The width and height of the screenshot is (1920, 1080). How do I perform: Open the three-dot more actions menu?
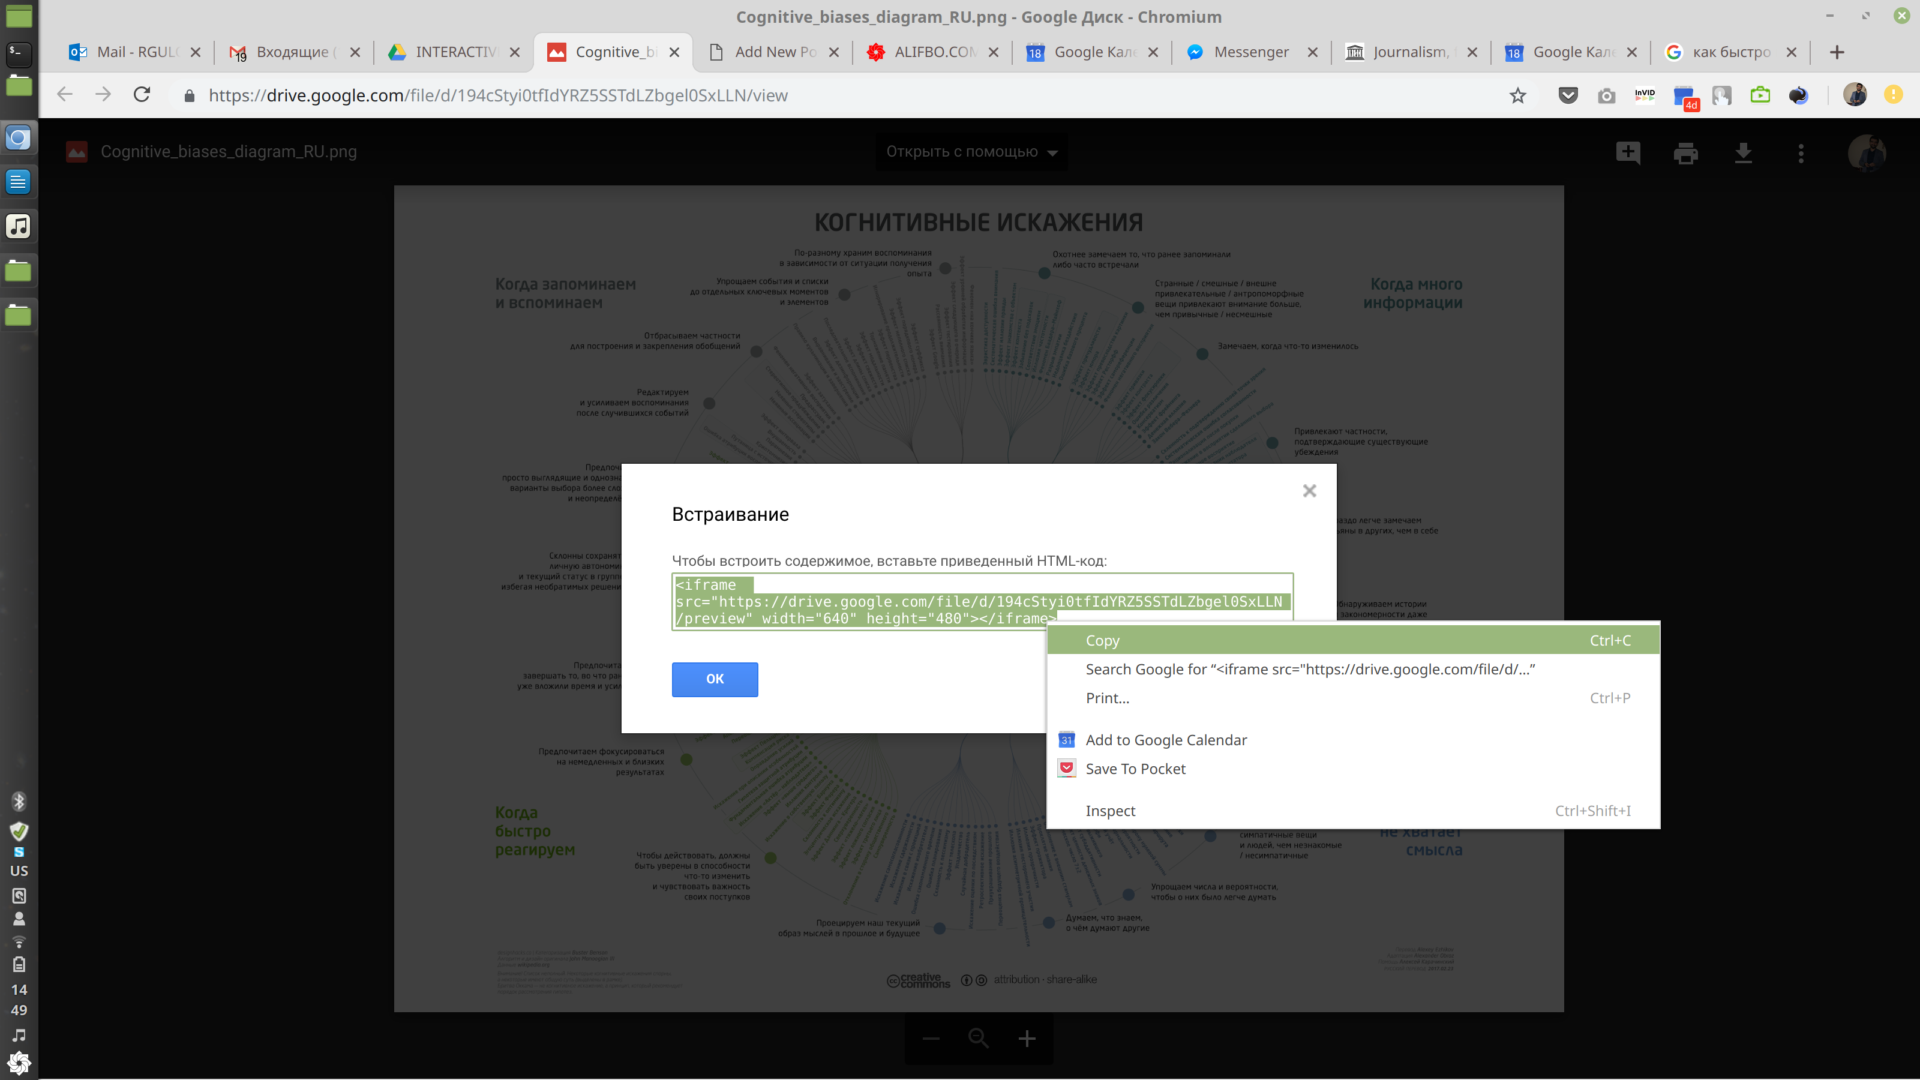click(x=1801, y=153)
